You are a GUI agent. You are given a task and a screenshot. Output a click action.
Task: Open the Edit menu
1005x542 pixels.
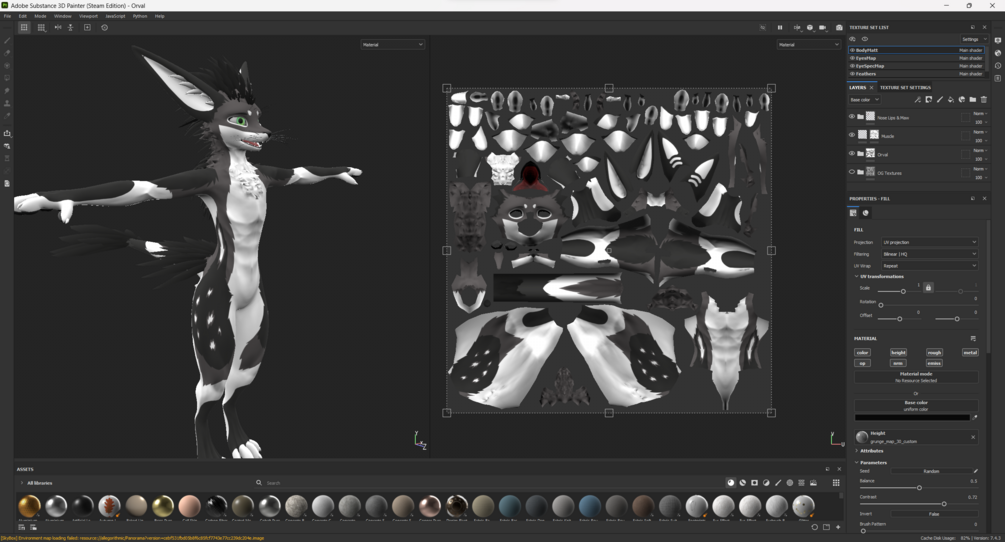point(22,16)
